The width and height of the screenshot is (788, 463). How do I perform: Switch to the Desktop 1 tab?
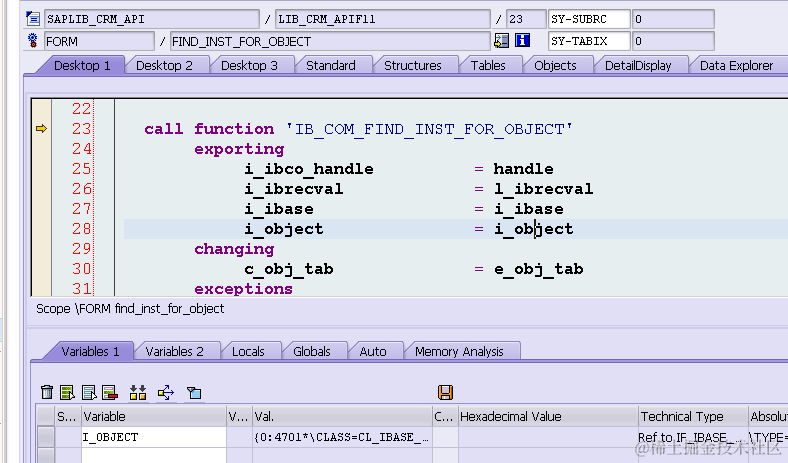tap(82, 65)
